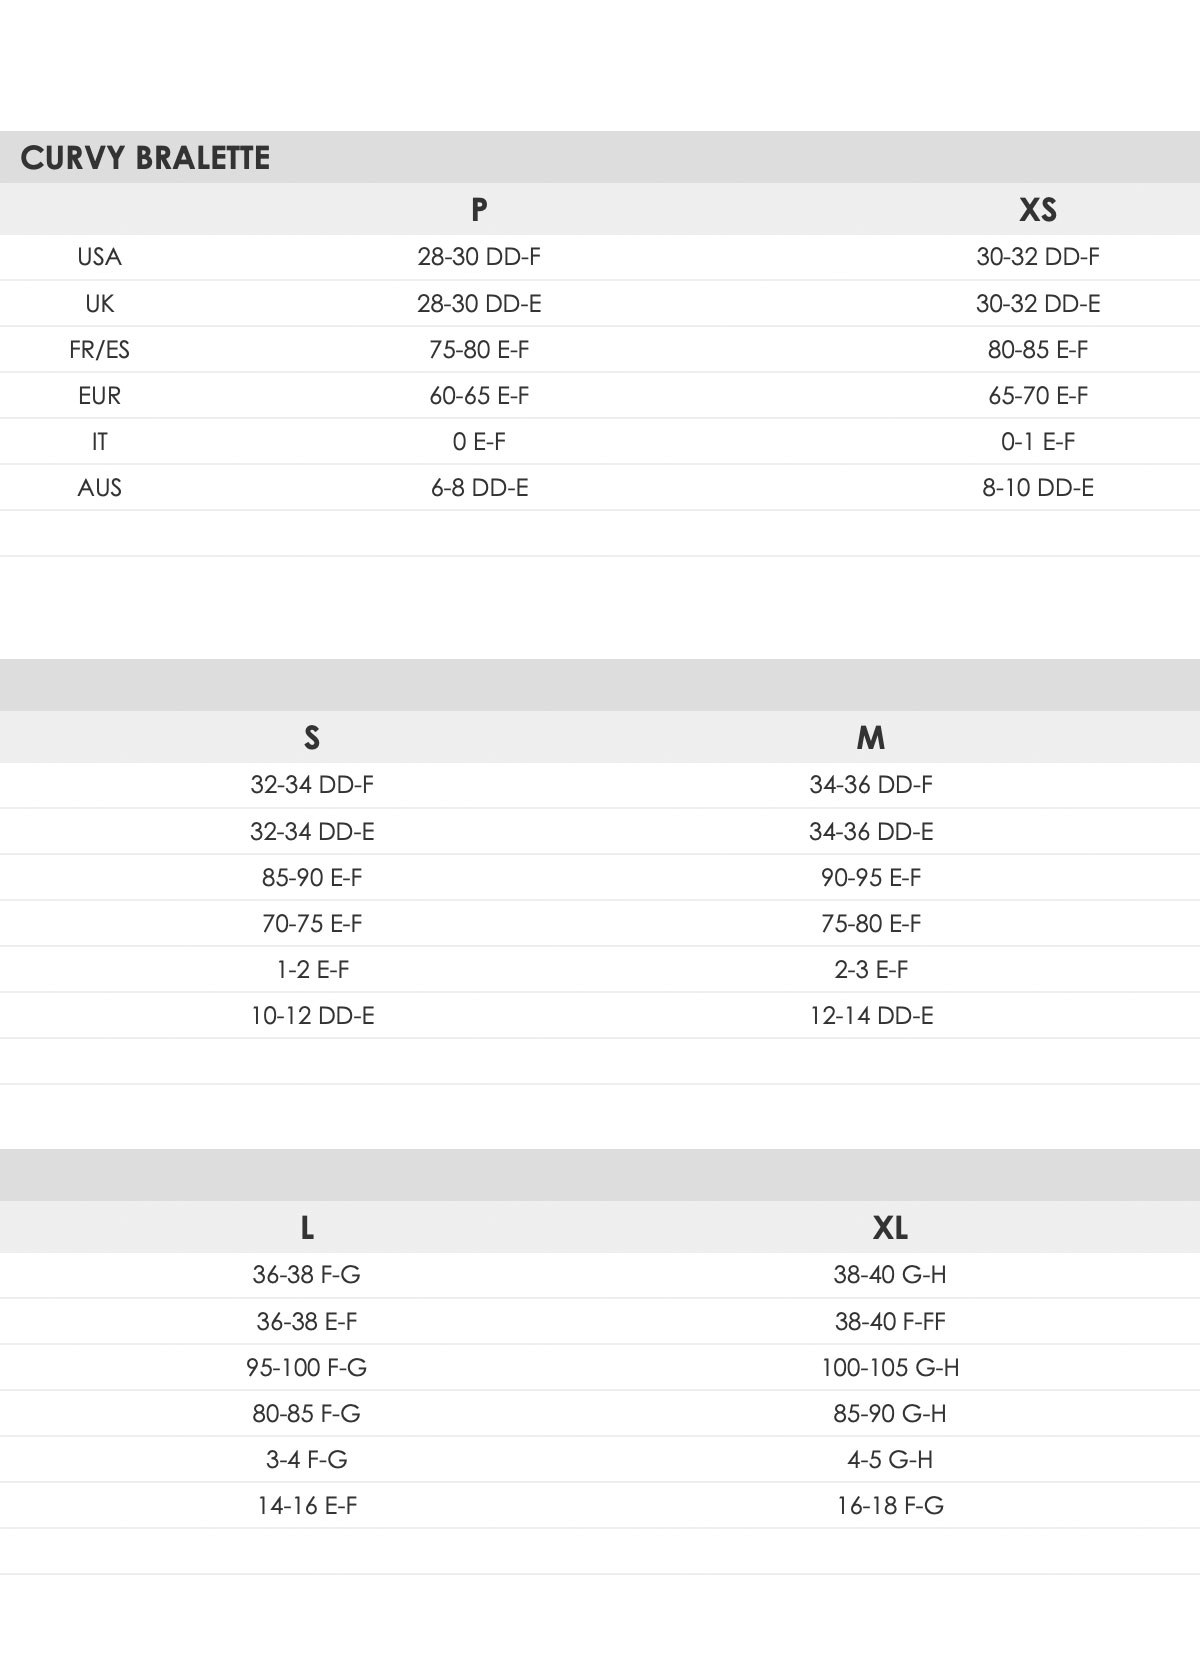Screen dimensions: 1200x1680
Task: Click the 8-10 DD-E value
Action: [x=1038, y=488]
